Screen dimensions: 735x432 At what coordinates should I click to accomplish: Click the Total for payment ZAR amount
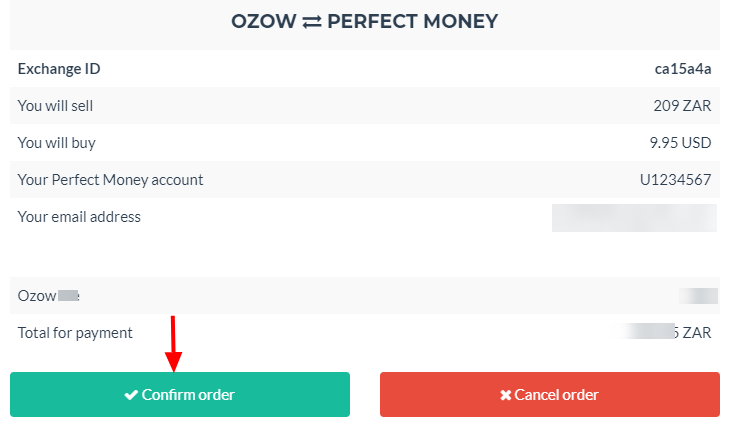click(668, 332)
